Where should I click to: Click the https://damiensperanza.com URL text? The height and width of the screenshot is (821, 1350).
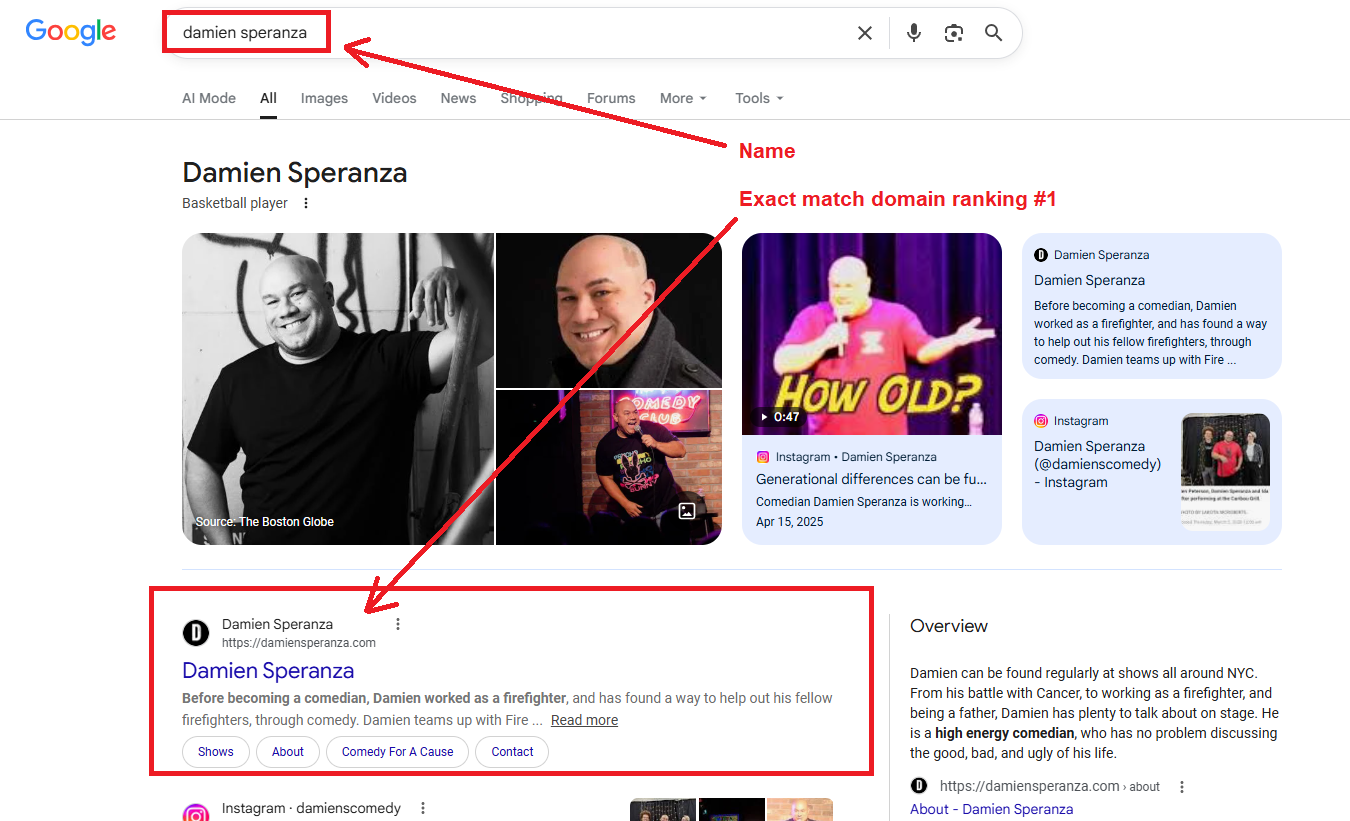[x=299, y=643]
